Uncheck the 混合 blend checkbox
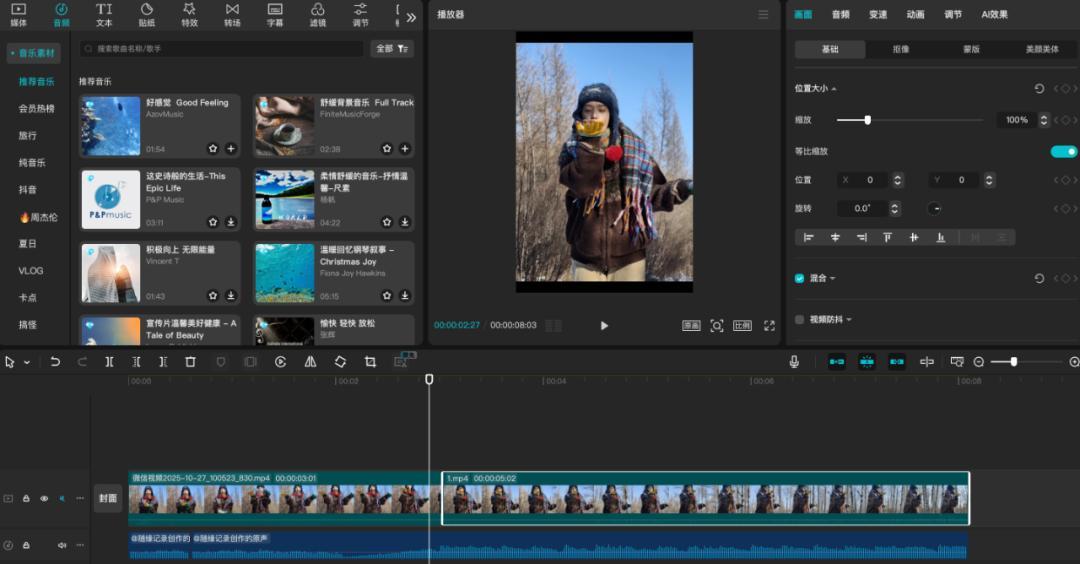The image size is (1080, 564). point(799,278)
